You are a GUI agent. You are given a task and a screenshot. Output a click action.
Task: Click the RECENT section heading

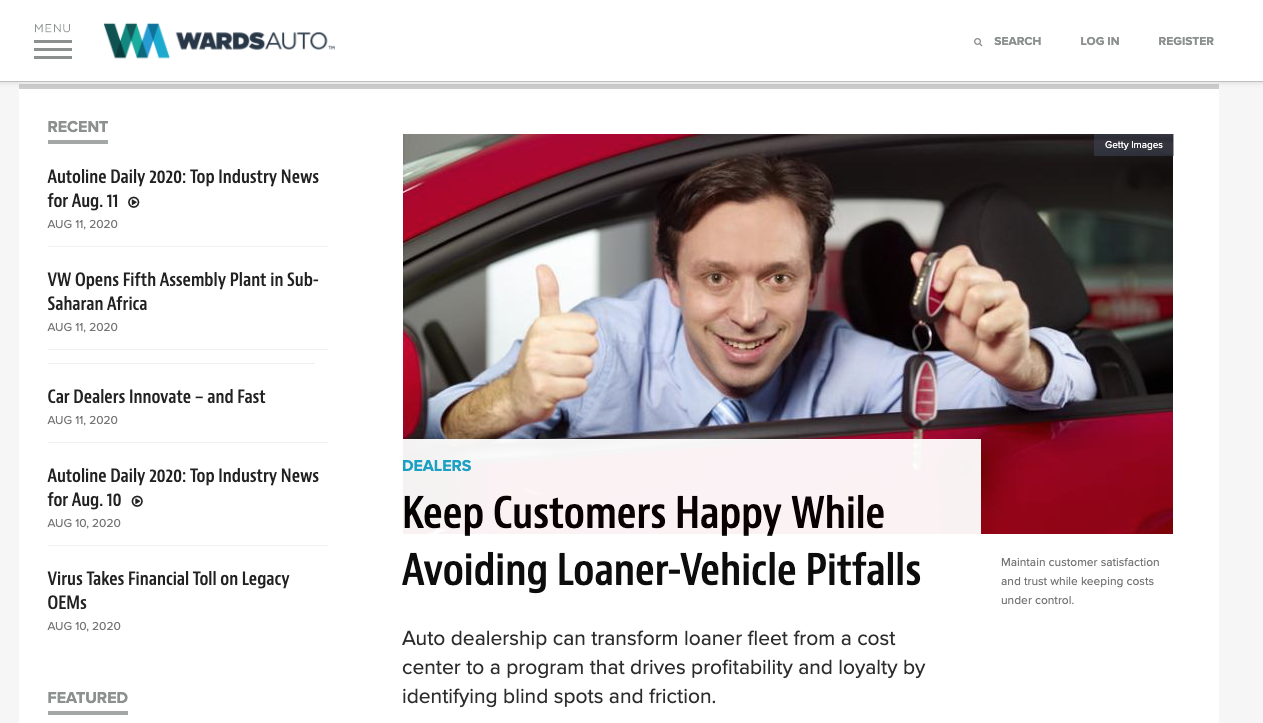[x=77, y=127]
